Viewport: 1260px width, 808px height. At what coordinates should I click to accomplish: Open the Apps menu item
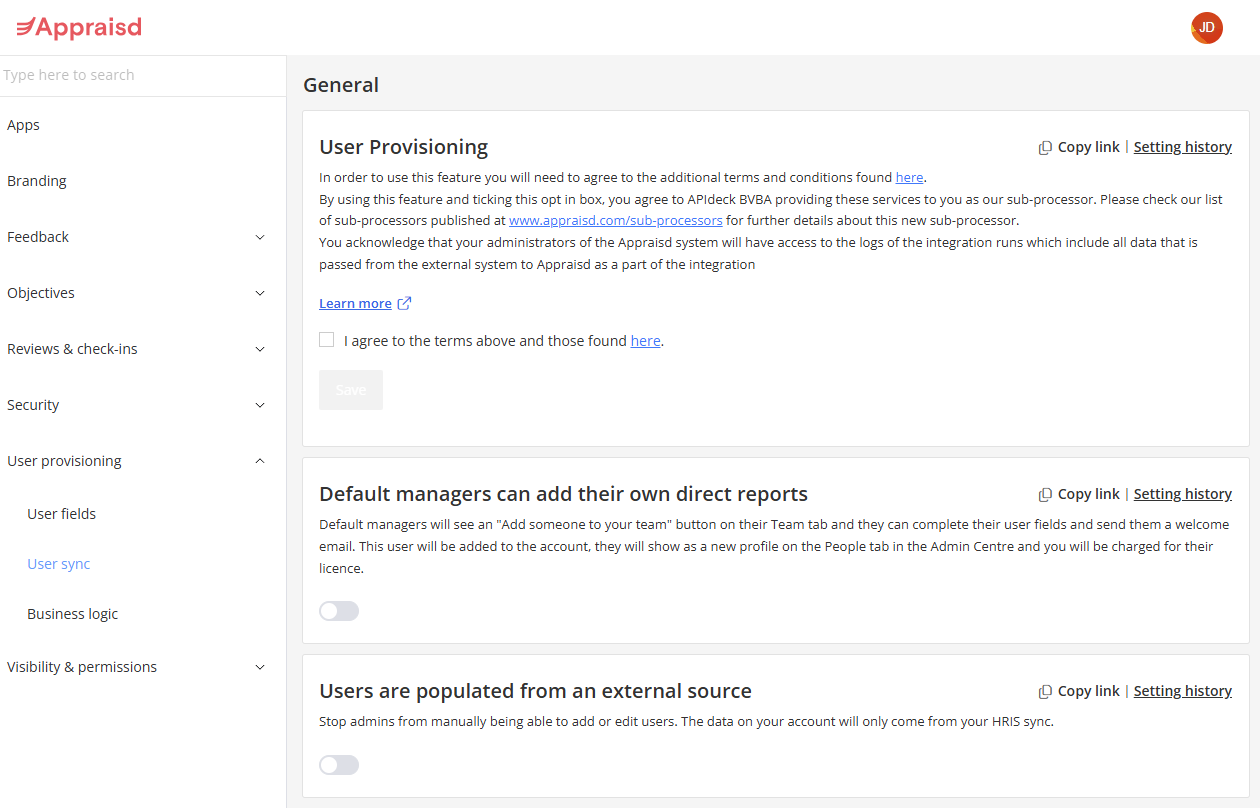pyautogui.click(x=24, y=125)
